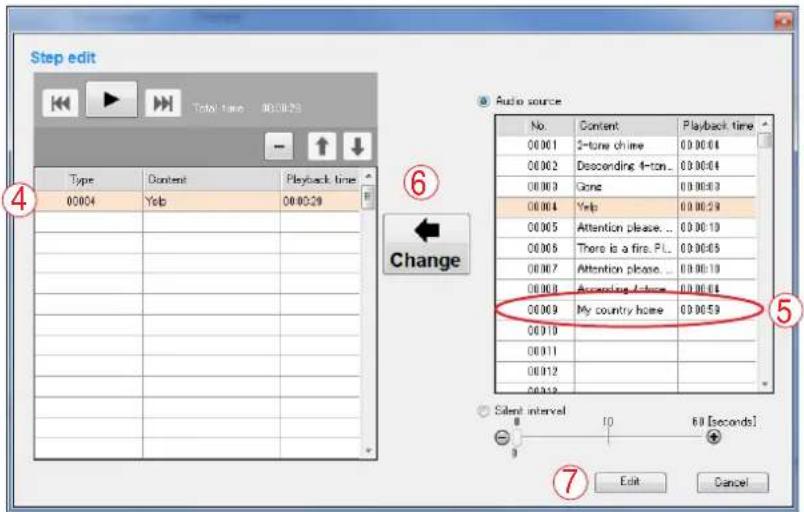Select the Audio source radio button
Viewport: 804px width, 512px height.
[x=483, y=101]
